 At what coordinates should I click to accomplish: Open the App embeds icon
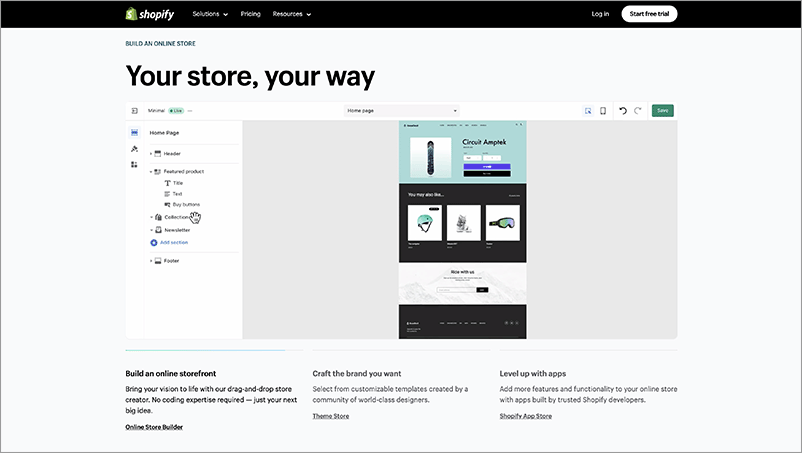[134, 164]
